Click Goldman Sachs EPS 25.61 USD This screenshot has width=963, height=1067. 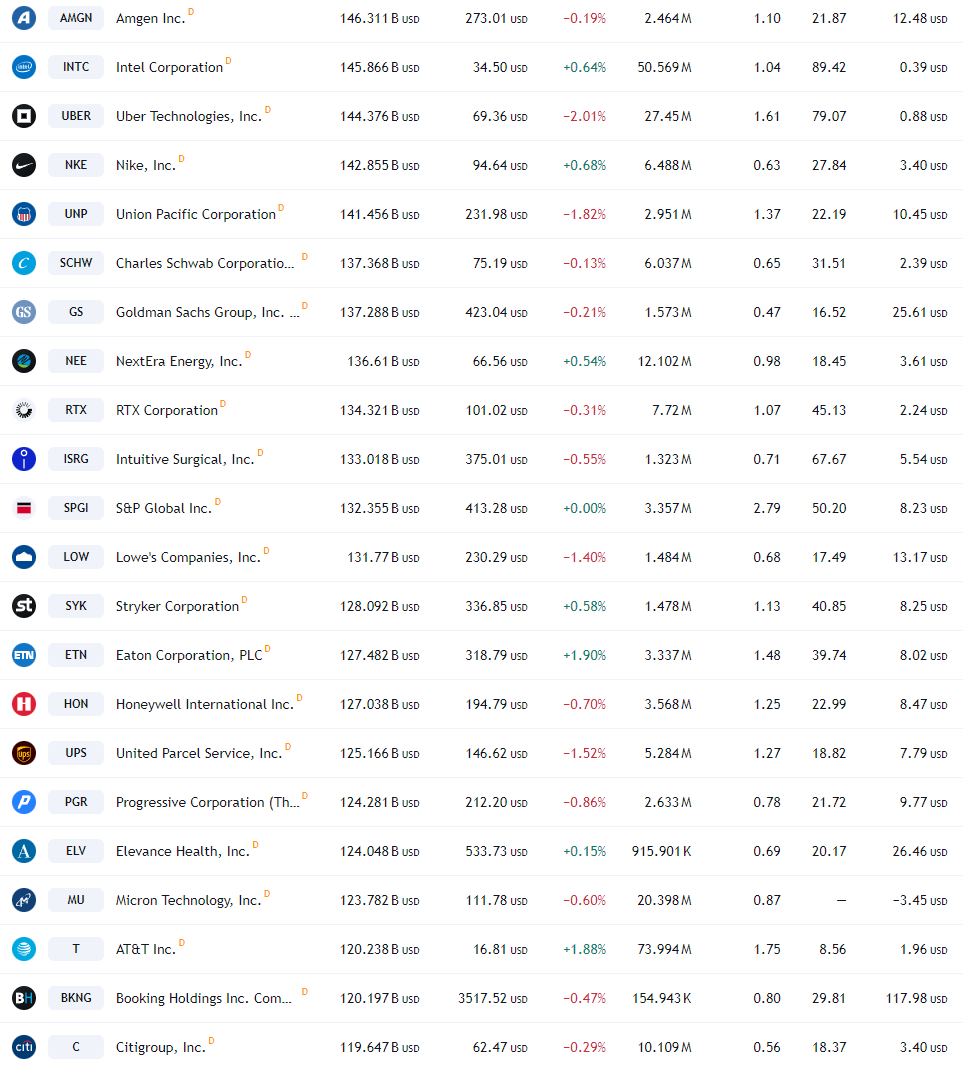[x=920, y=312]
